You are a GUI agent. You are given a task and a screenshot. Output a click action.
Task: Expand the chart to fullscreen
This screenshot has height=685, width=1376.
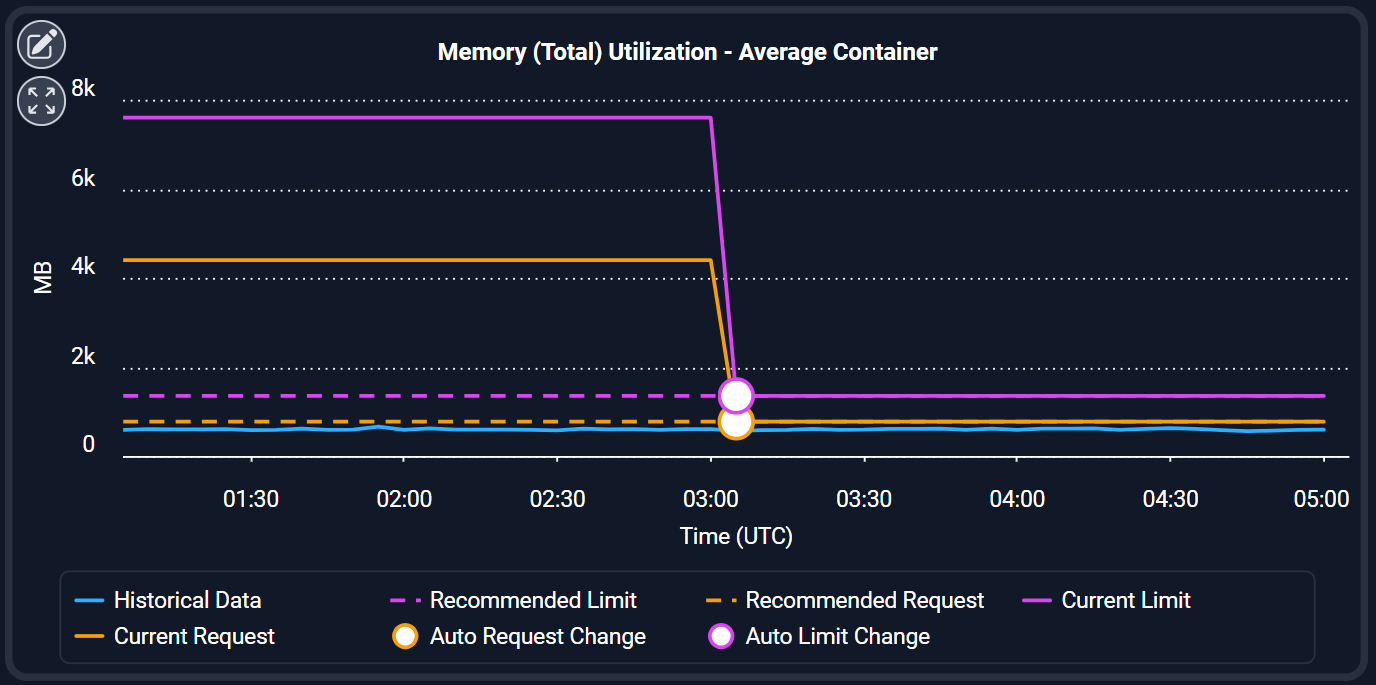pos(41,101)
